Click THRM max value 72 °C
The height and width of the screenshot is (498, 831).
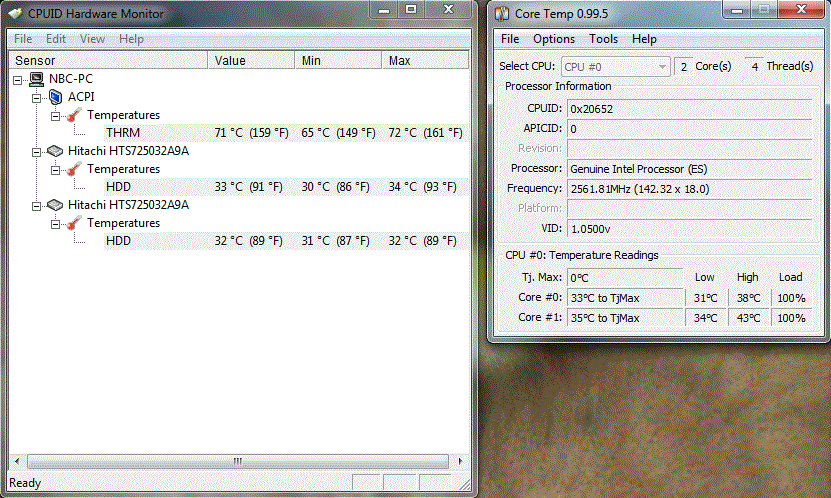tap(425, 133)
